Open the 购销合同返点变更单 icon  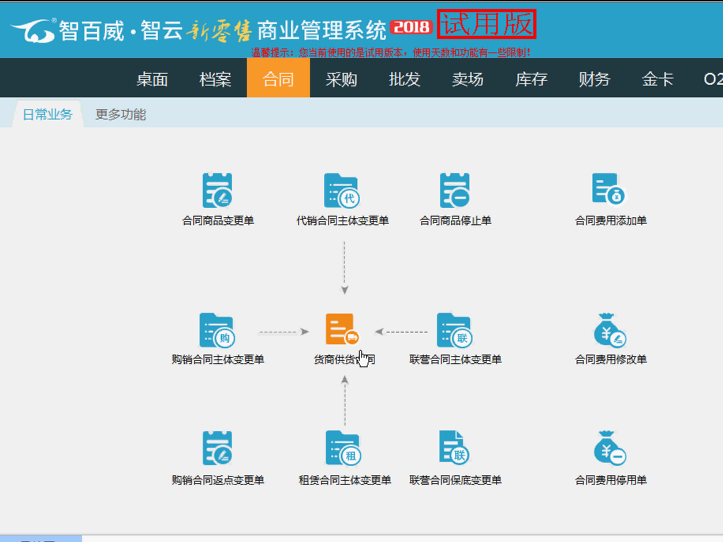point(217,450)
